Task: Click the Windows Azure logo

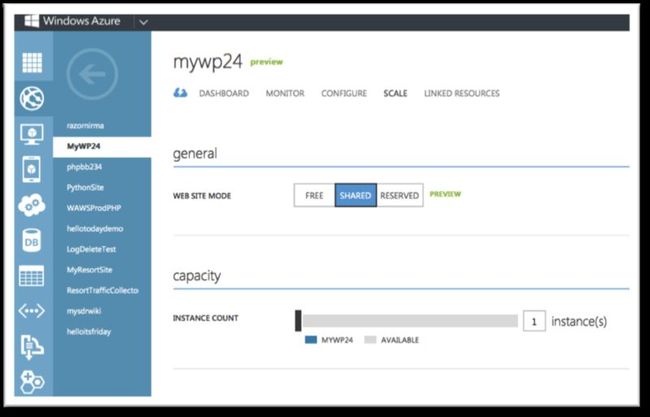Action: pyautogui.click(x=32, y=21)
